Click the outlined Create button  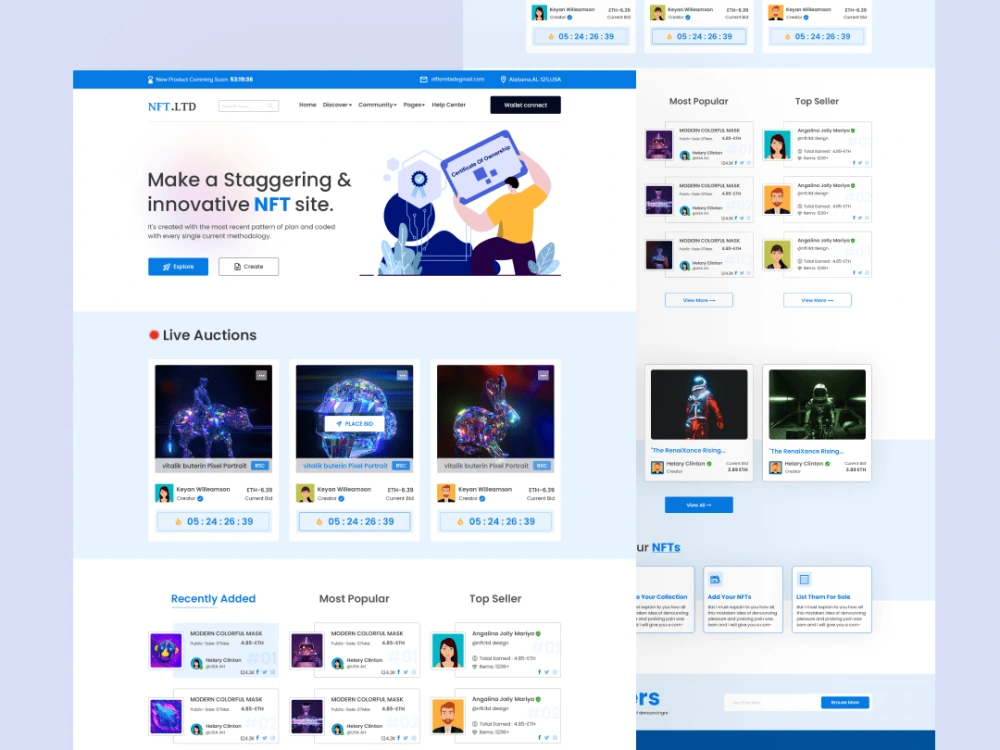pos(249,267)
